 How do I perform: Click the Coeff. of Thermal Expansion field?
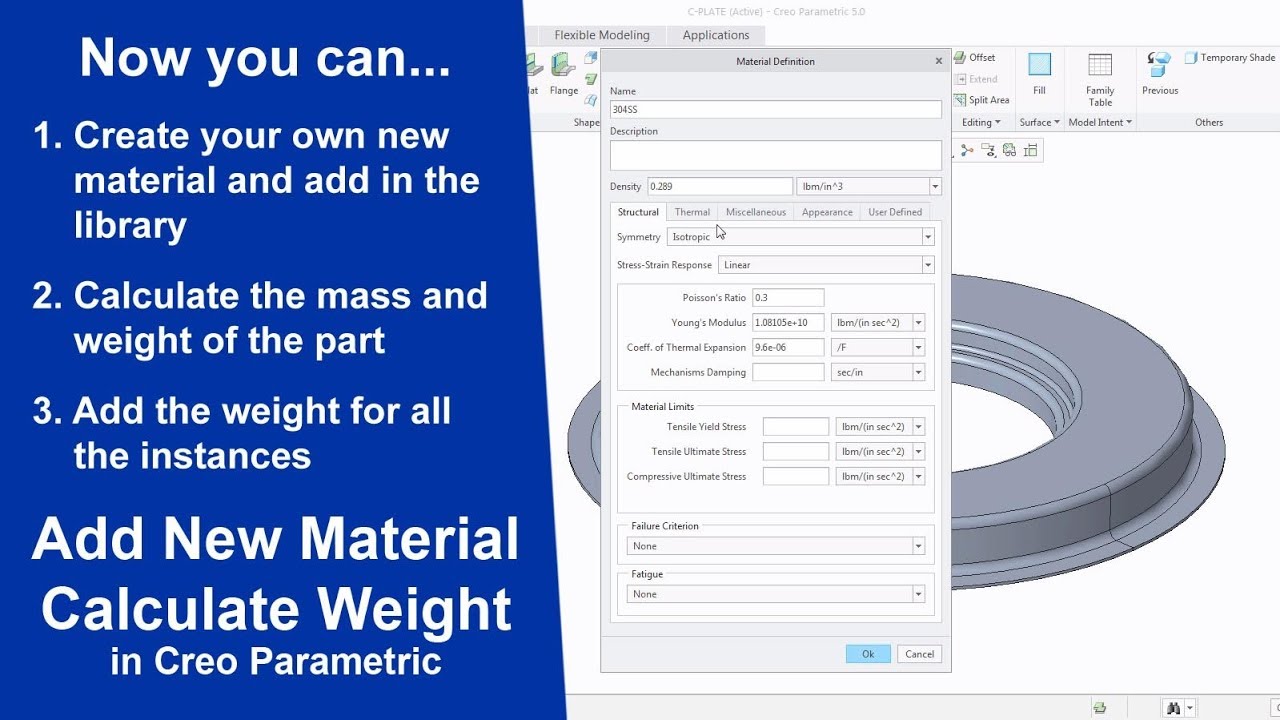coord(788,348)
